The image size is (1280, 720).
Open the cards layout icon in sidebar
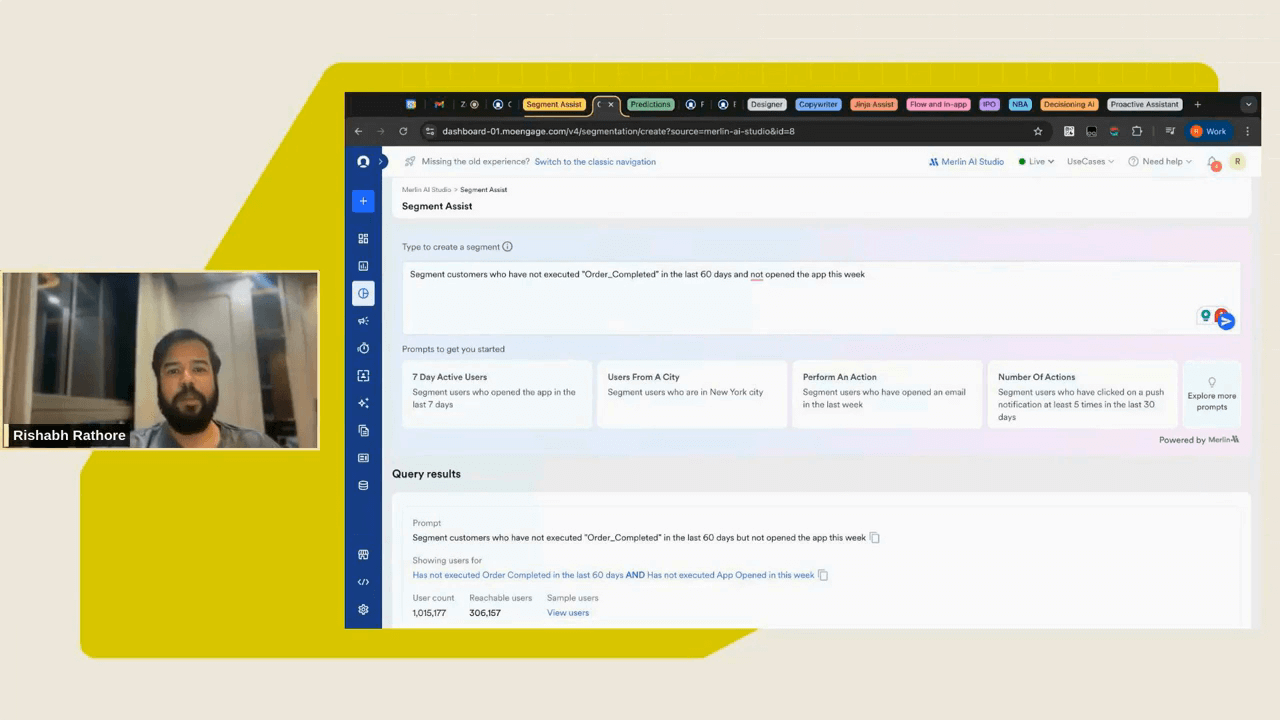point(363,458)
